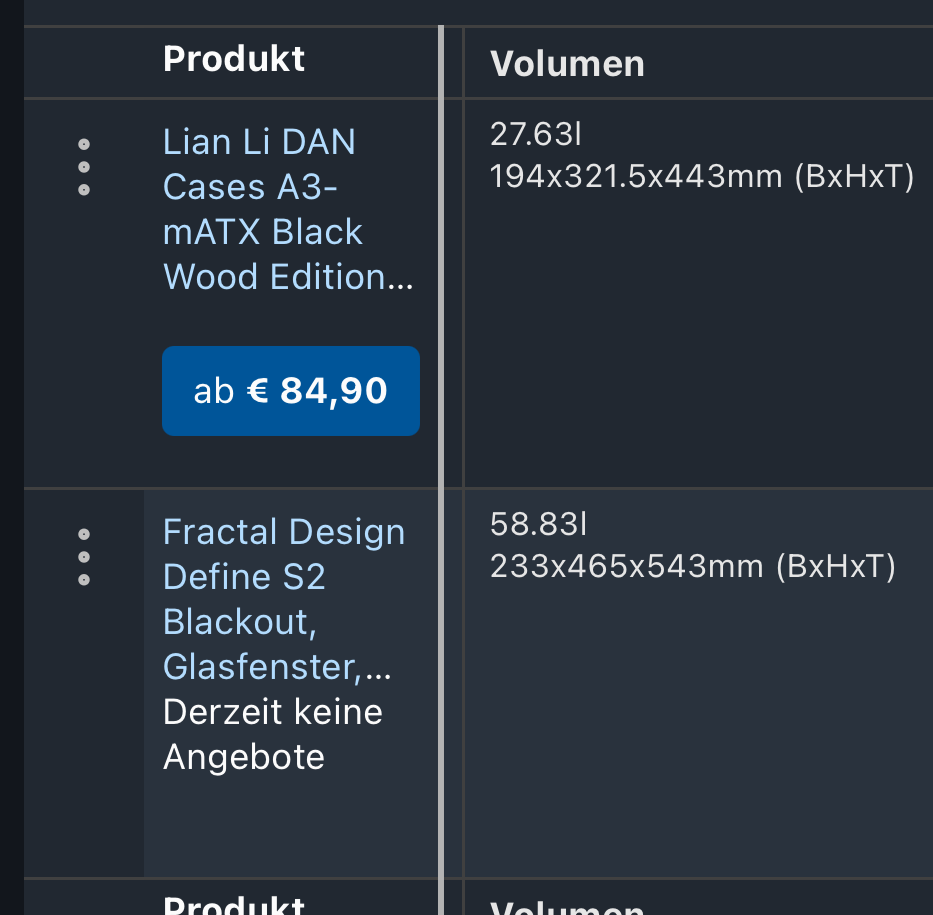Image resolution: width=933 pixels, height=915 pixels.
Task: Click blank header cell left of Produkt
Action: tap(84, 62)
